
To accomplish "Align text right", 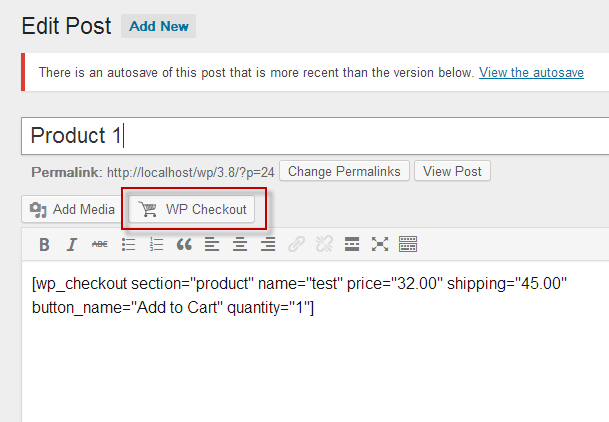I will pyautogui.click(x=268, y=245).
